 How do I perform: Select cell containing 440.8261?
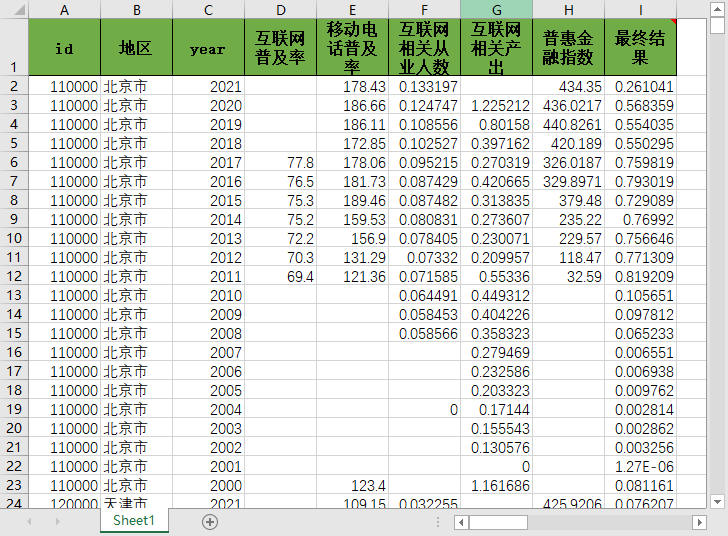coord(568,124)
